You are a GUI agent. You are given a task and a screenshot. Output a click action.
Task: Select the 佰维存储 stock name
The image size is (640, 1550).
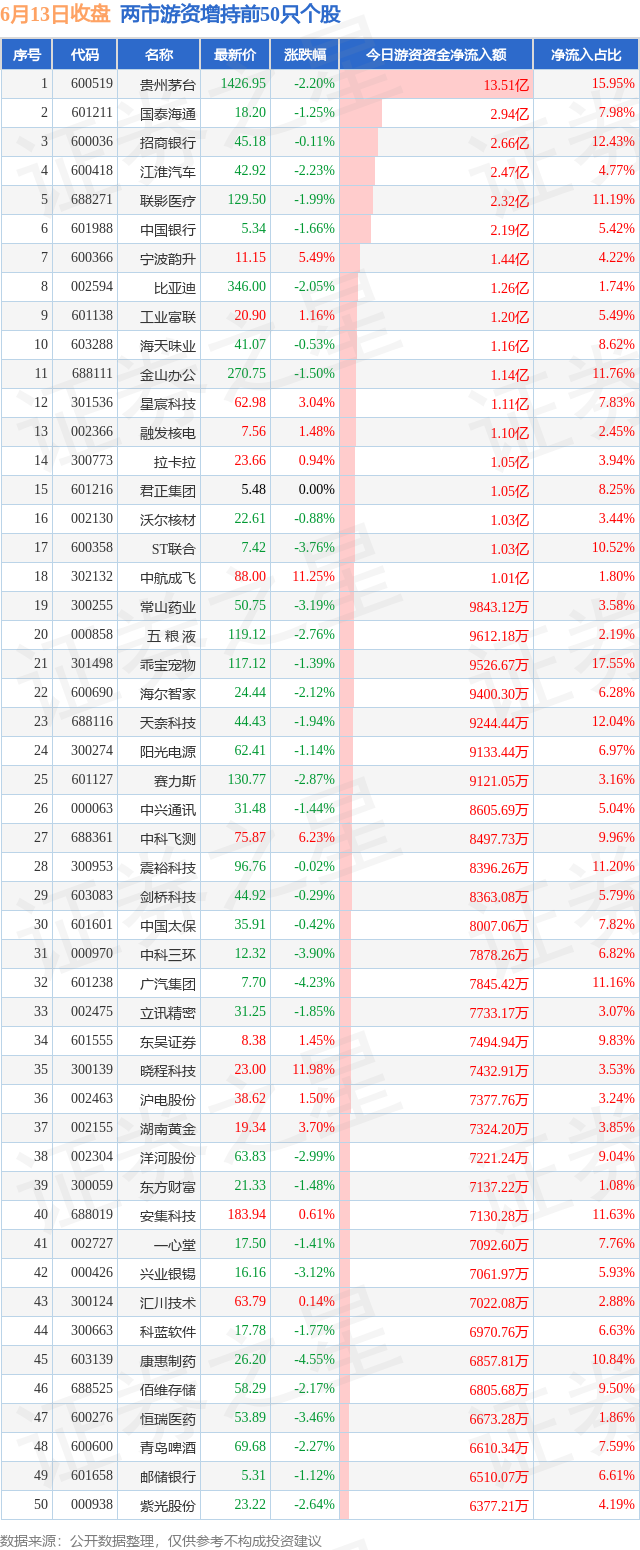pos(168,1389)
